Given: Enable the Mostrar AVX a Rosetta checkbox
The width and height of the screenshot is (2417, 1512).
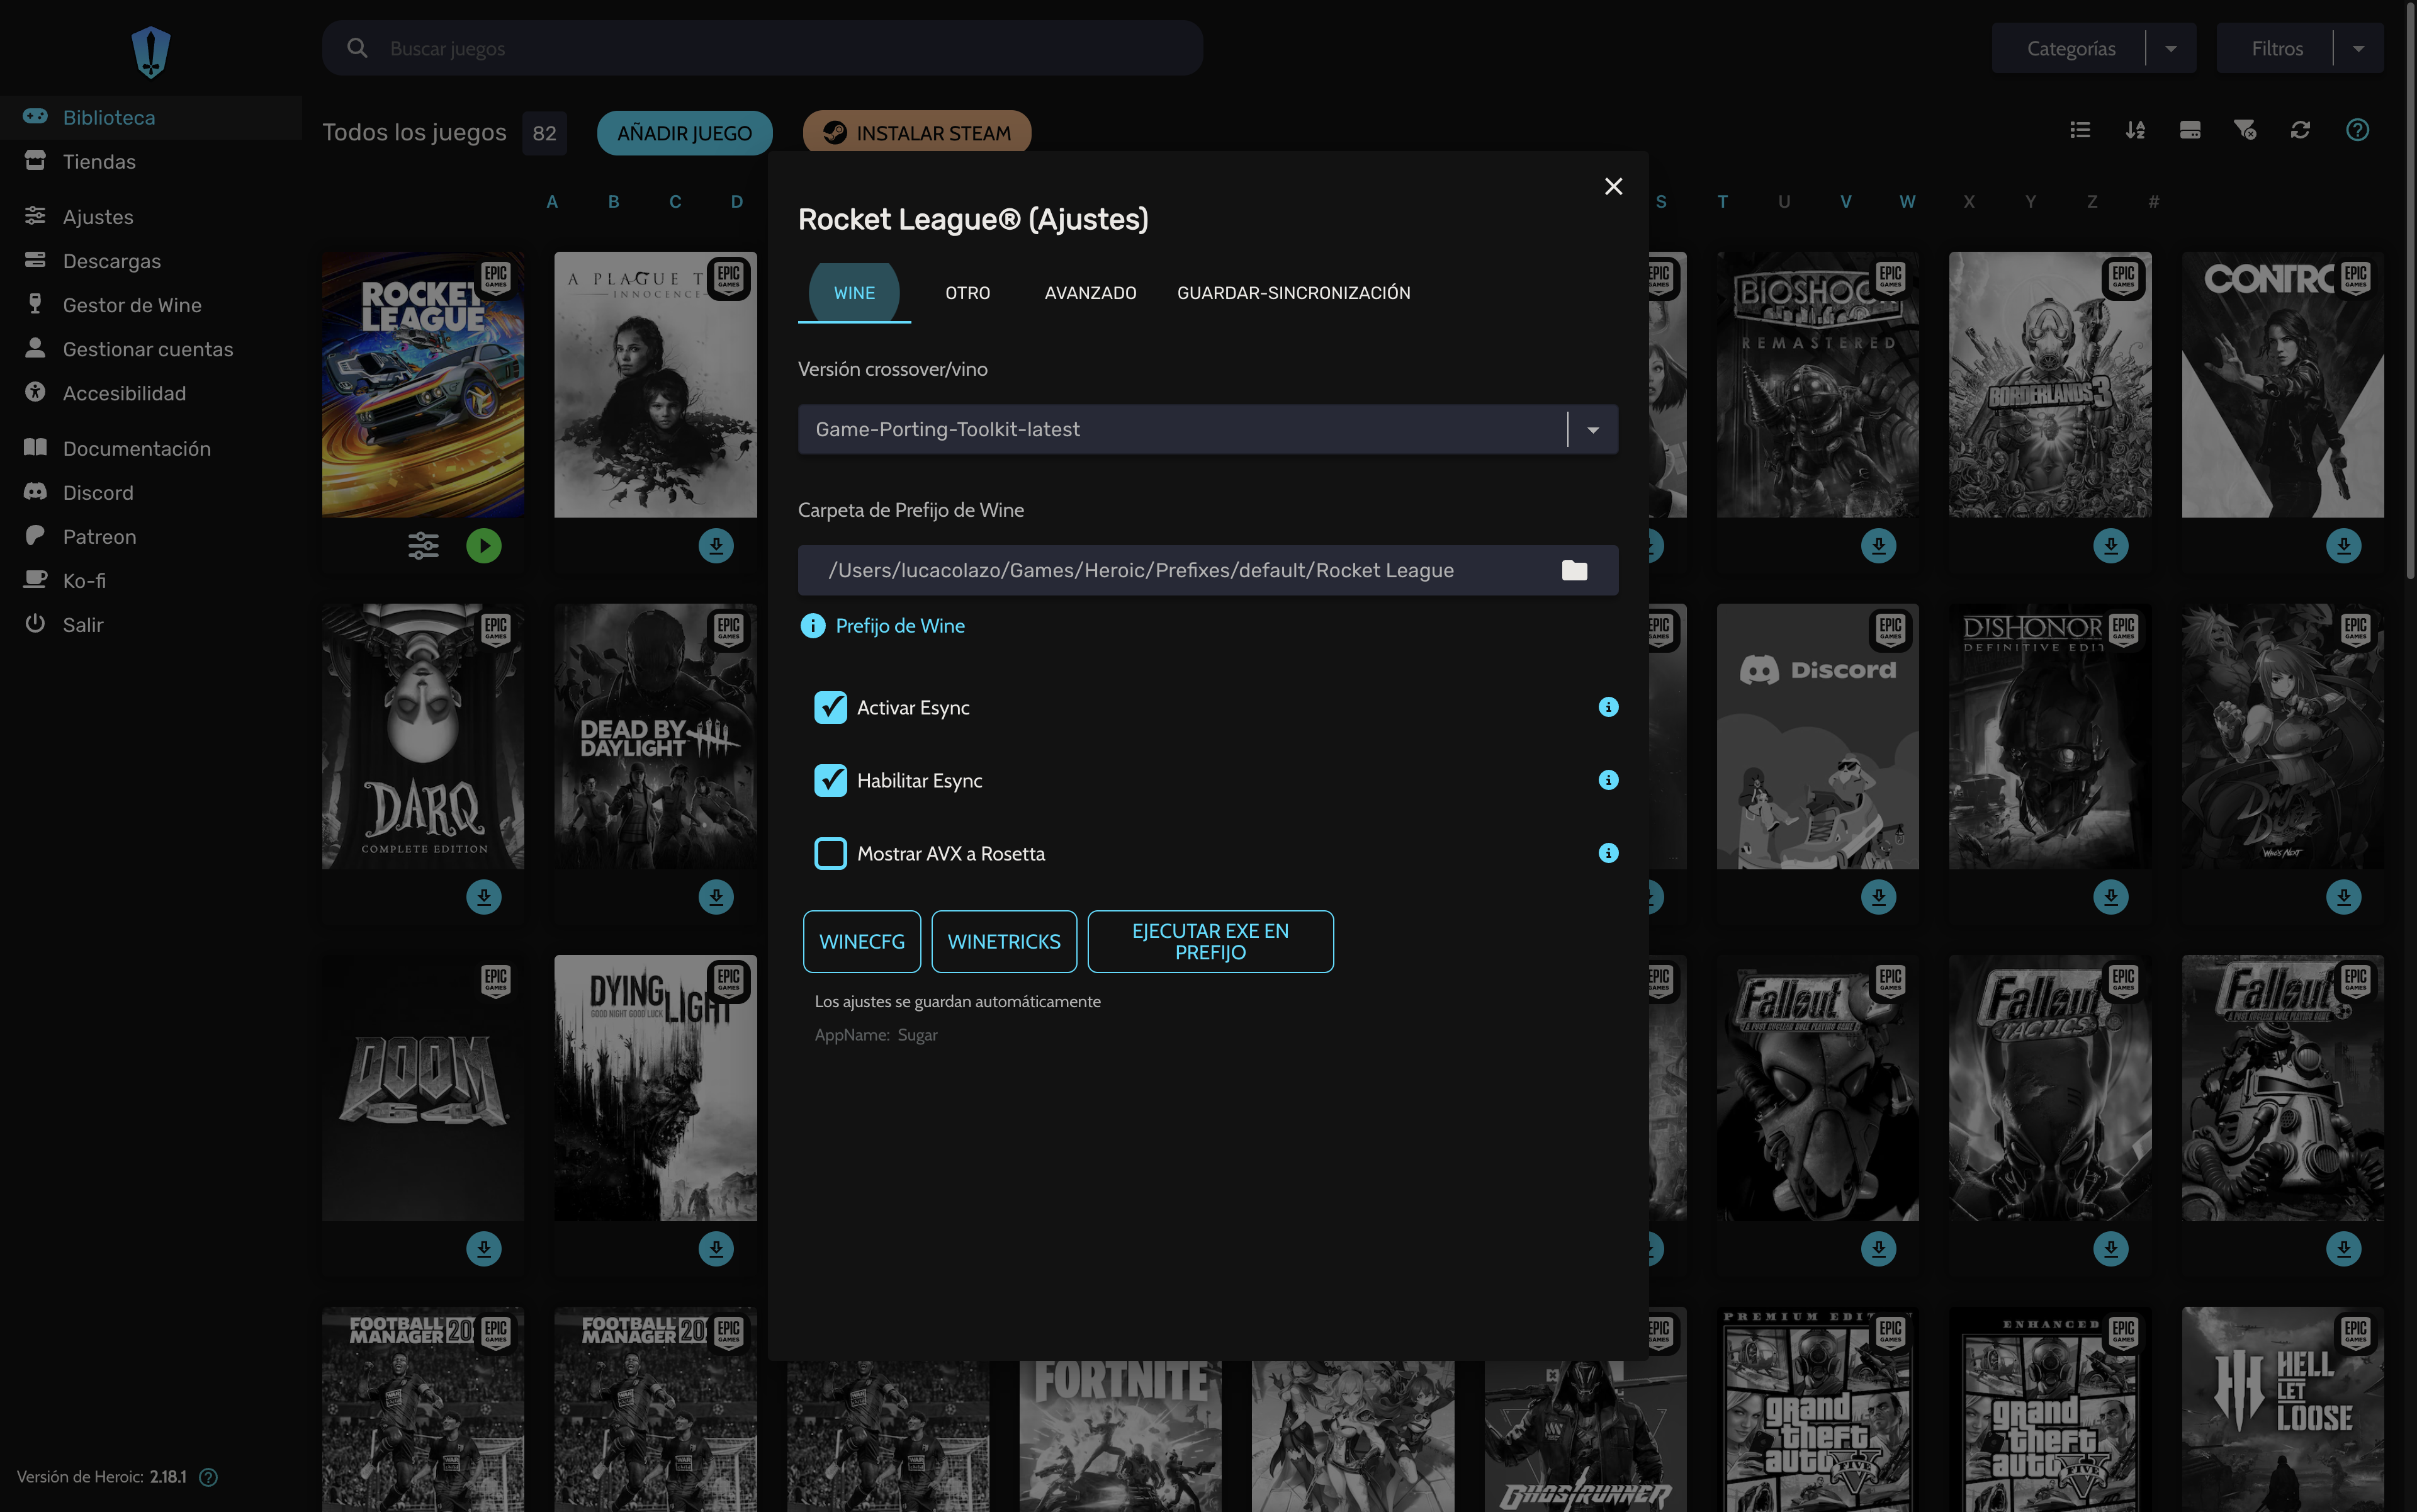Looking at the screenshot, I should (x=830, y=854).
